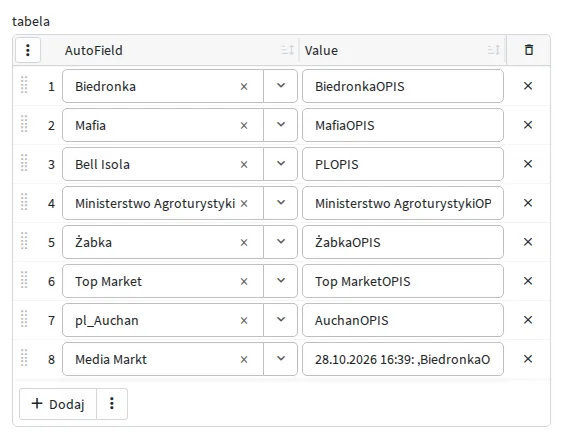Image resolution: width=563 pixels, height=438 pixels.
Task: Open the Media Markt dropdown chevron
Action: click(x=281, y=359)
